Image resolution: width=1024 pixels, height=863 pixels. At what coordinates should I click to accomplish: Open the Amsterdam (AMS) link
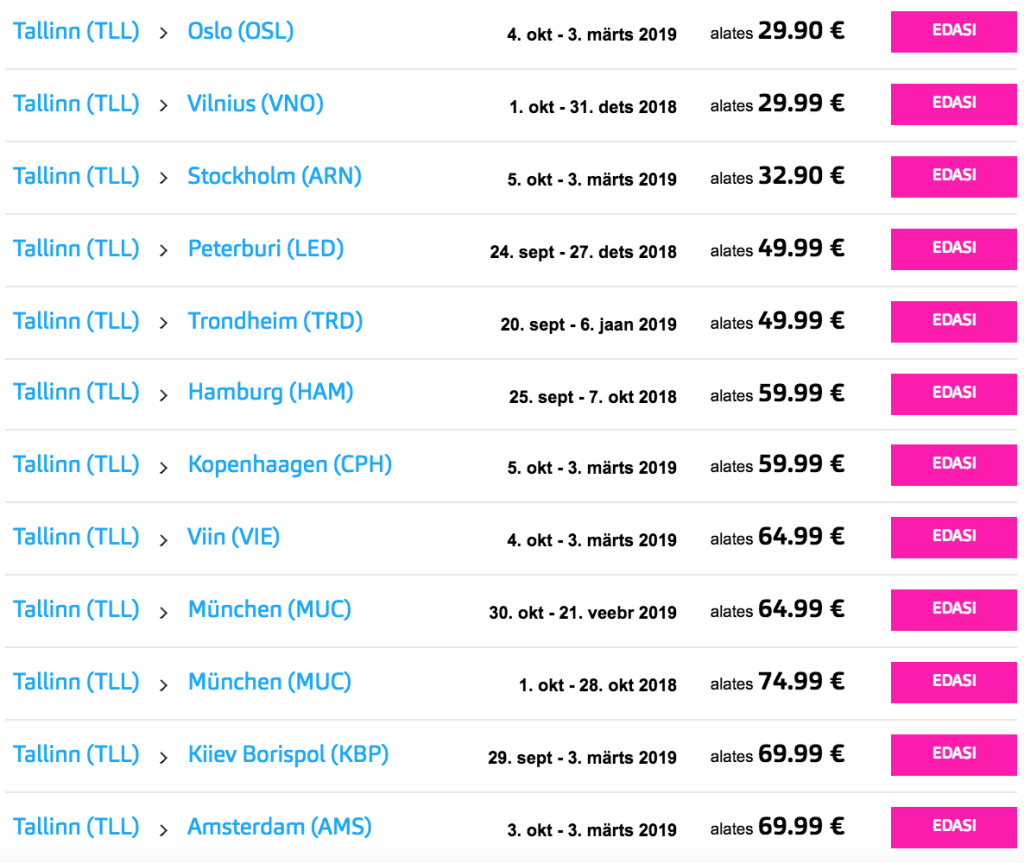(280, 827)
